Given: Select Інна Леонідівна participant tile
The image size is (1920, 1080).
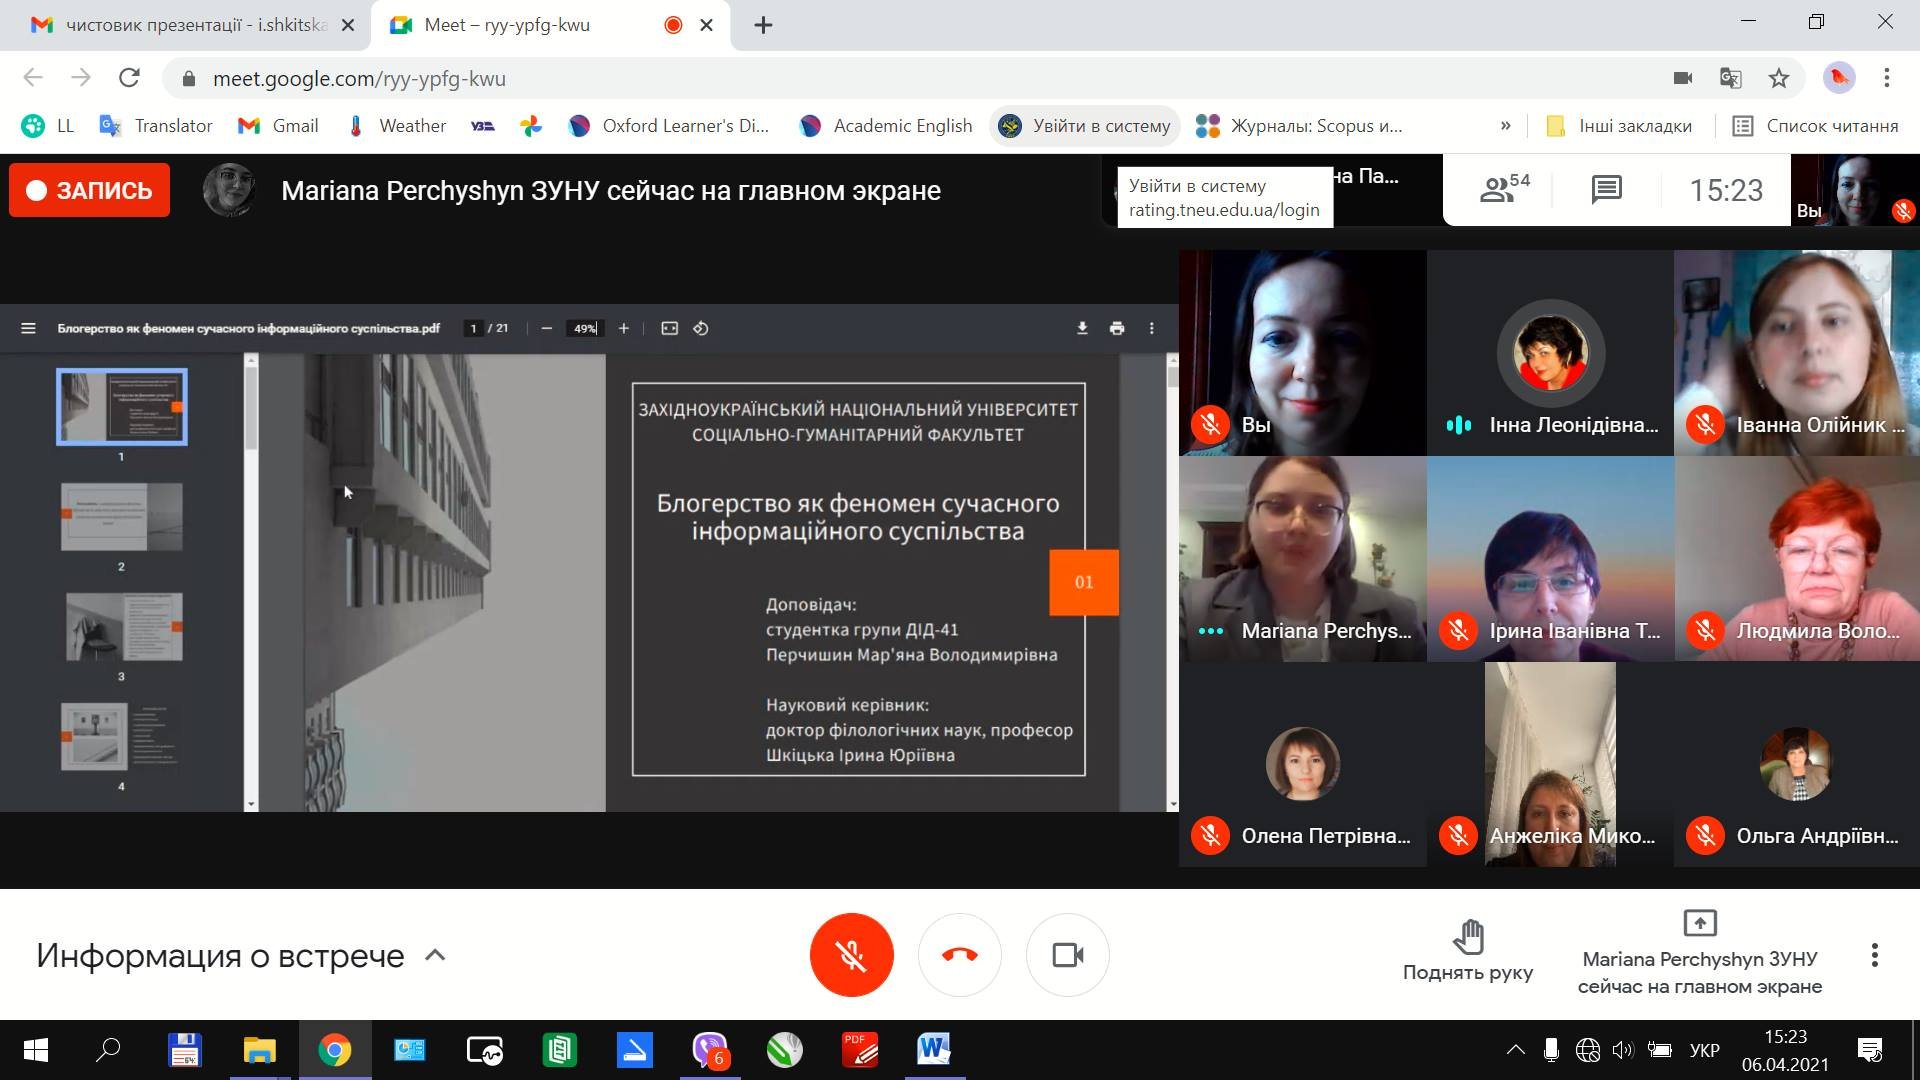Looking at the screenshot, I should 1550,353.
